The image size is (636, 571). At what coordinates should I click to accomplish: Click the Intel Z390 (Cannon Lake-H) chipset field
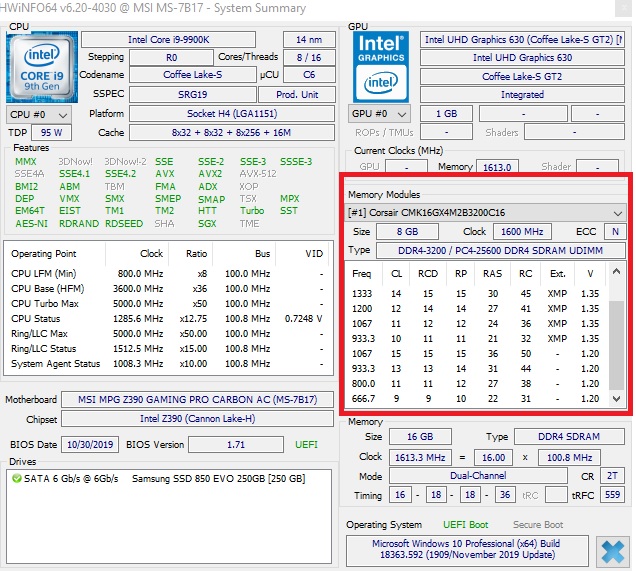tap(198, 419)
